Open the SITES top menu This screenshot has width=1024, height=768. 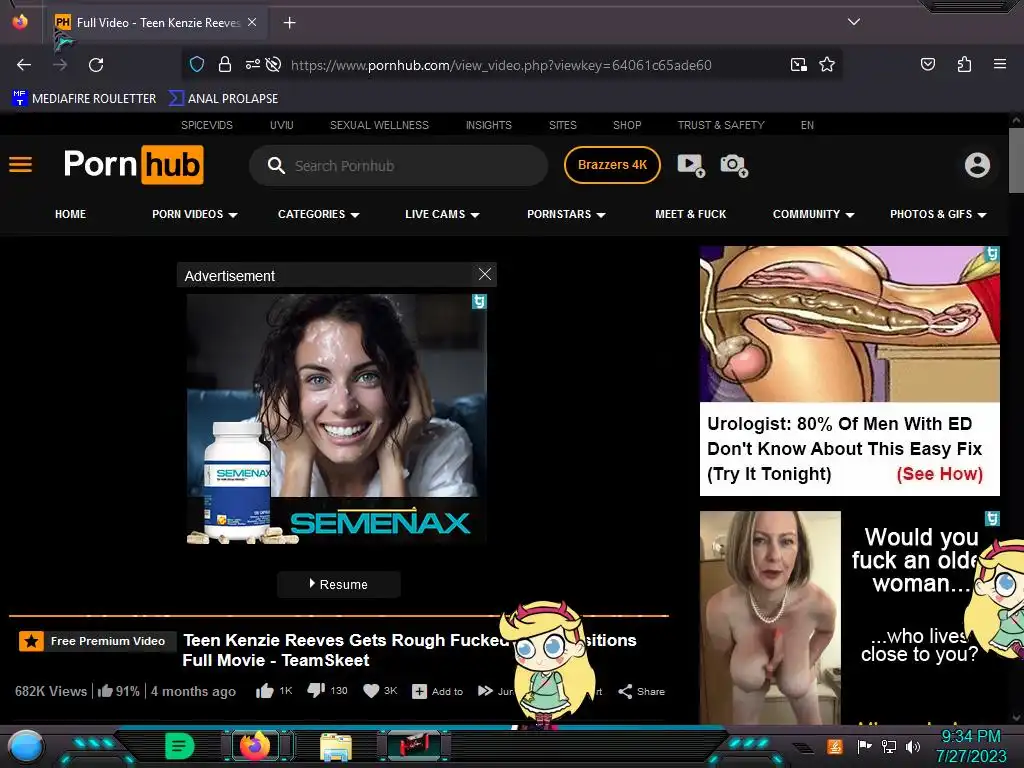(562, 125)
